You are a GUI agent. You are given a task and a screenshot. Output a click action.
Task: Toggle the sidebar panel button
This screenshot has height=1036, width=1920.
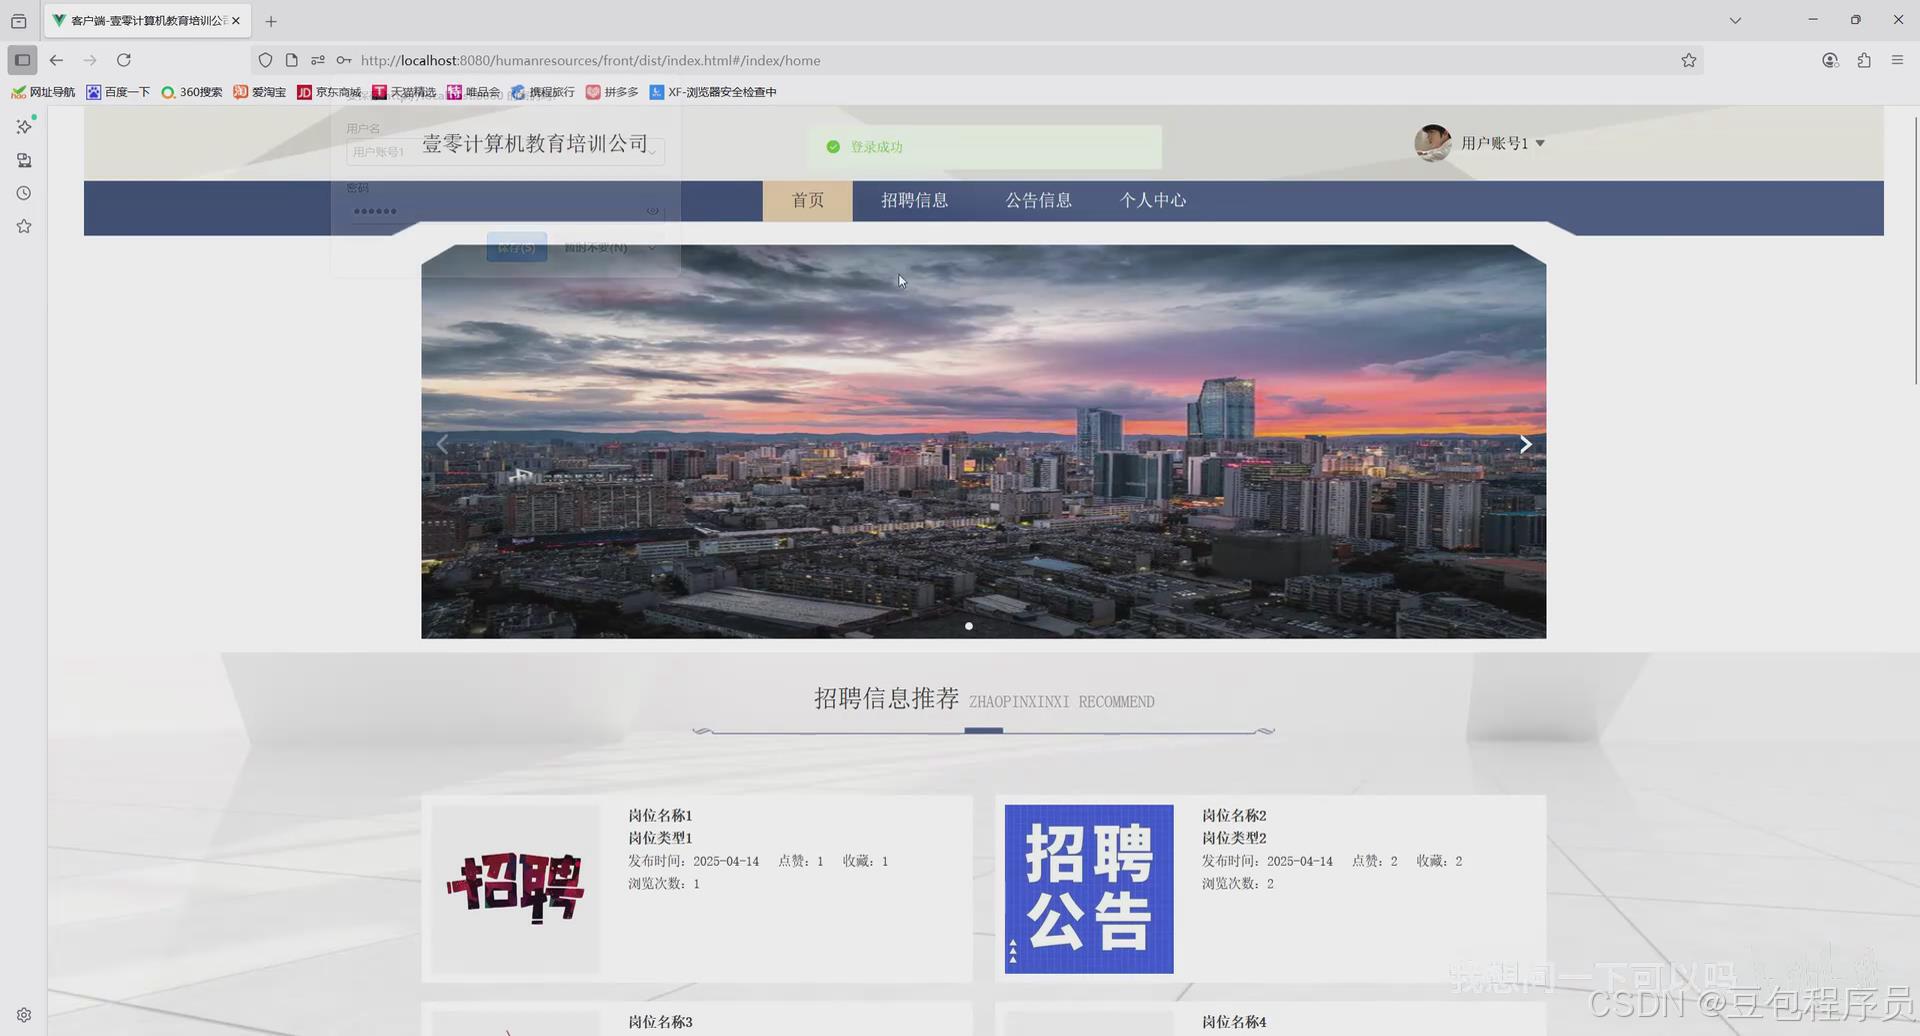click(x=22, y=60)
